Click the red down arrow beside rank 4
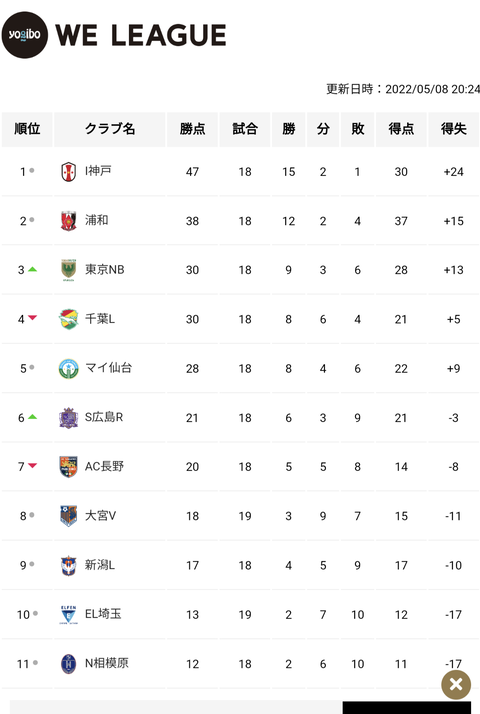Viewport: 480px width, 714px height. point(32,317)
